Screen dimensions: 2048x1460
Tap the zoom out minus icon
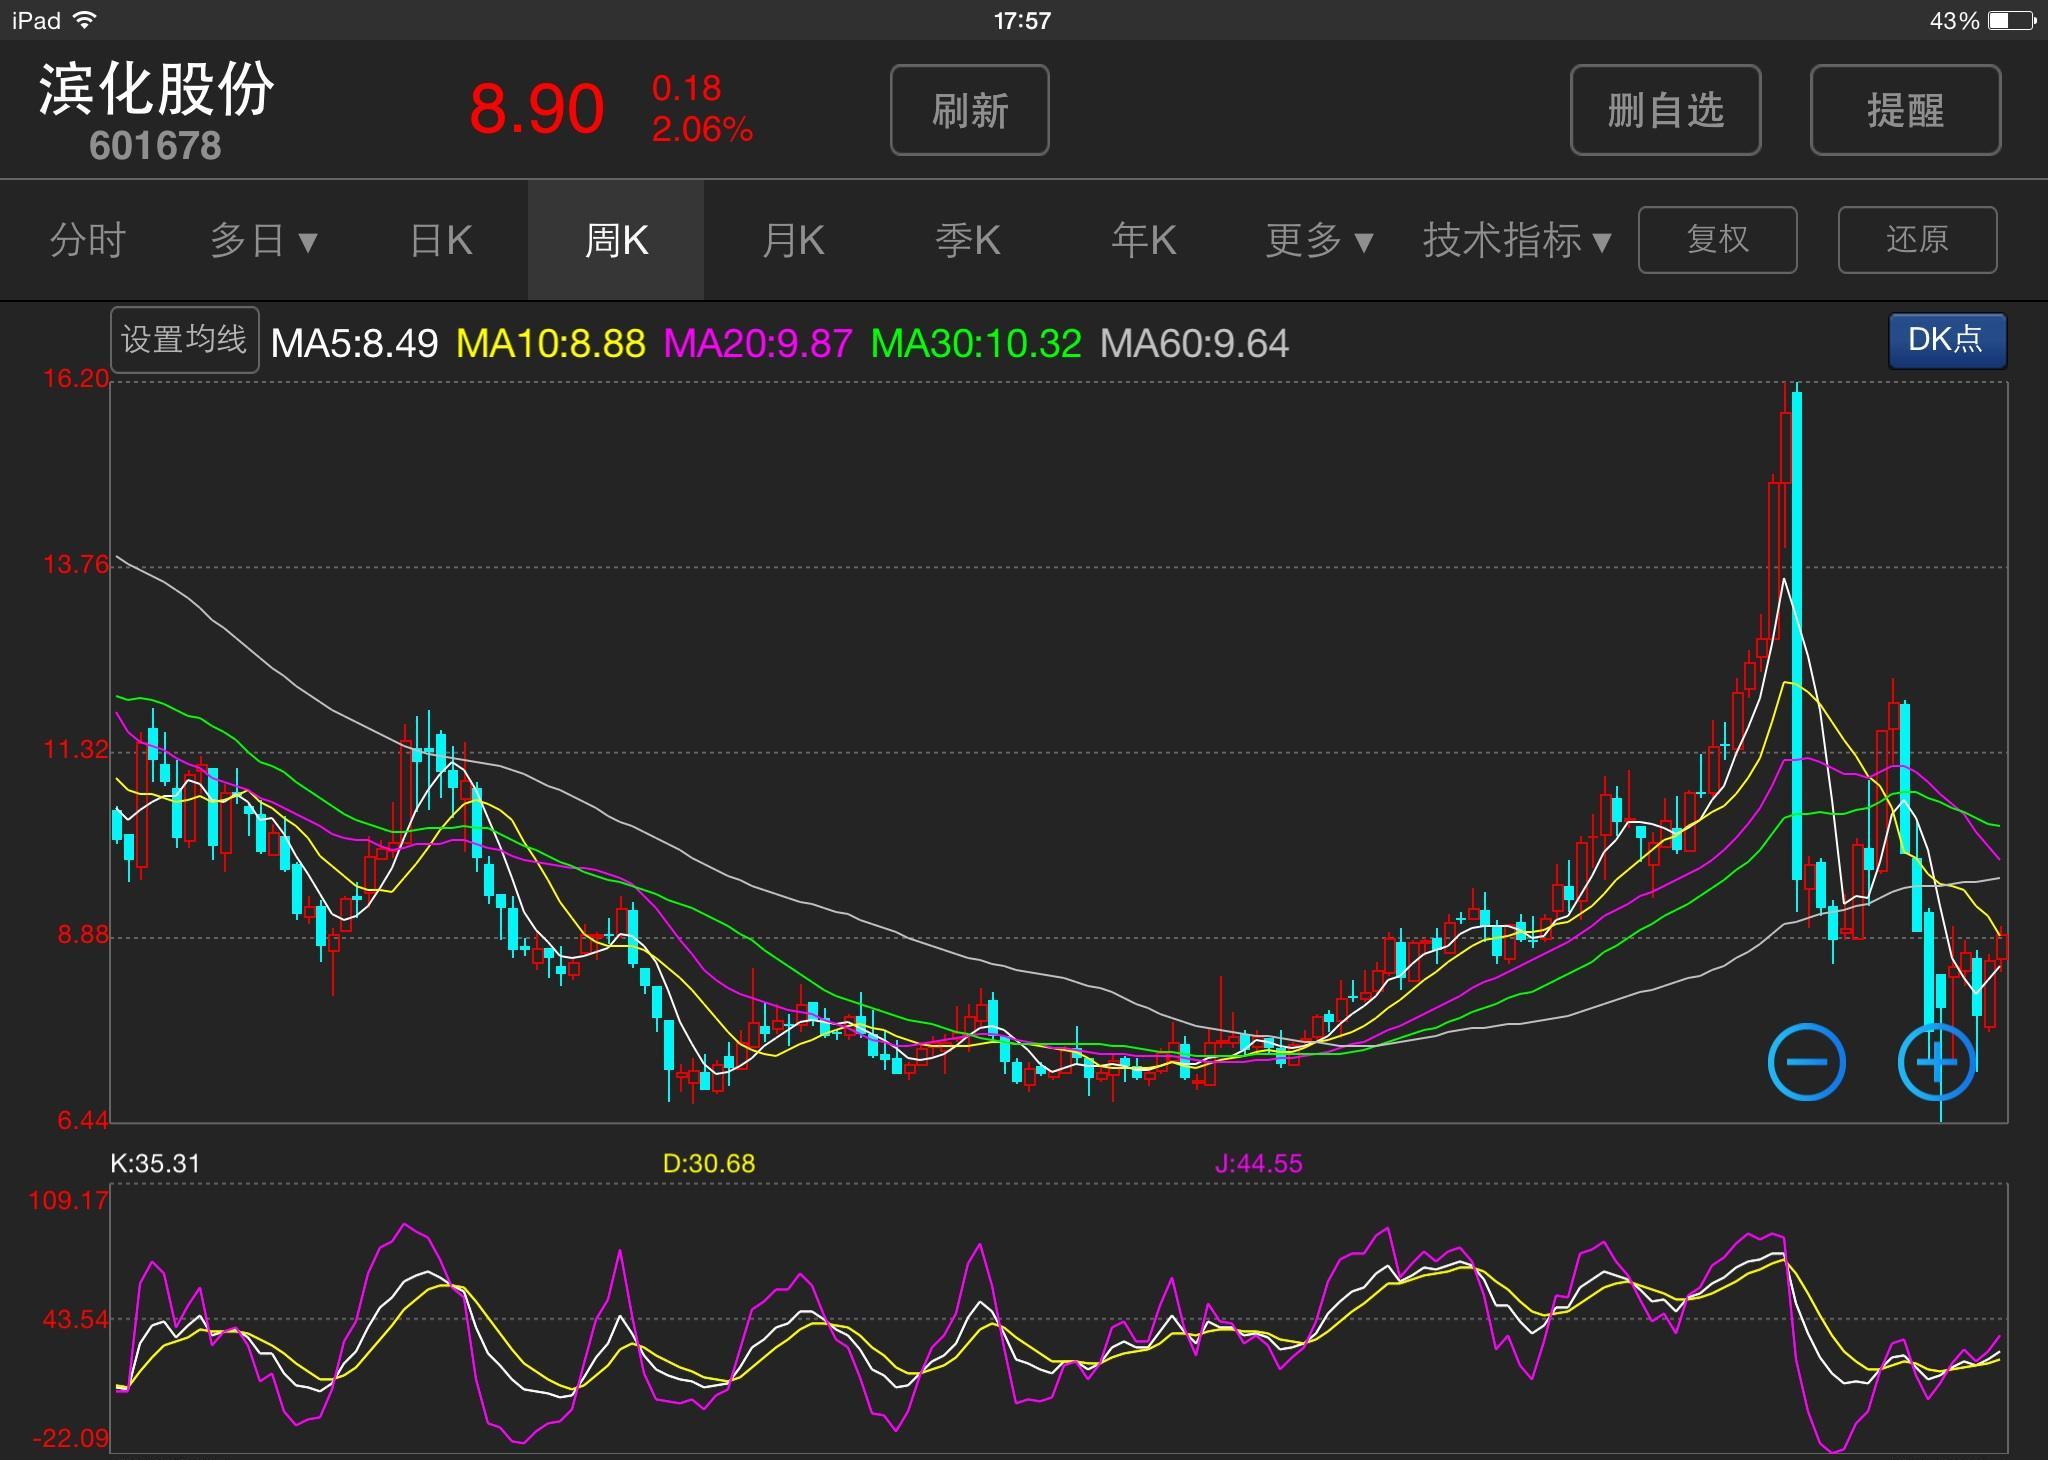tap(1806, 1062)
